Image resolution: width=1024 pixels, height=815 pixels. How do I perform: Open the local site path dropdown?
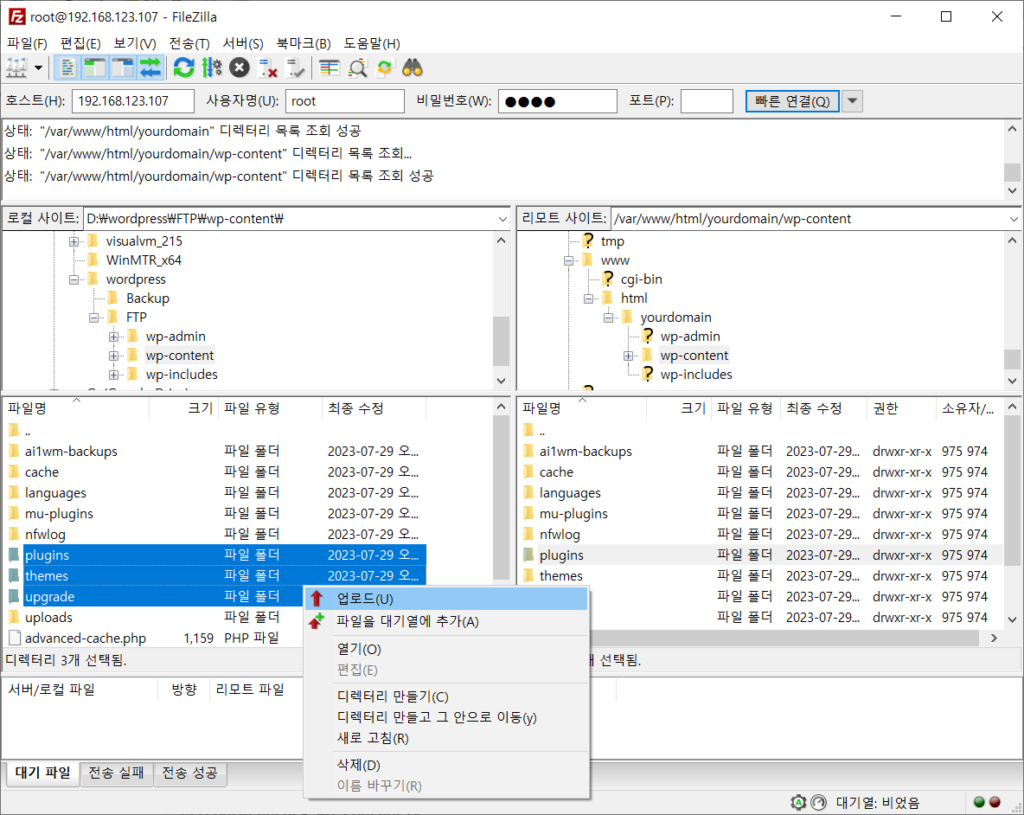pyautogui.click(x=502, y=219)
